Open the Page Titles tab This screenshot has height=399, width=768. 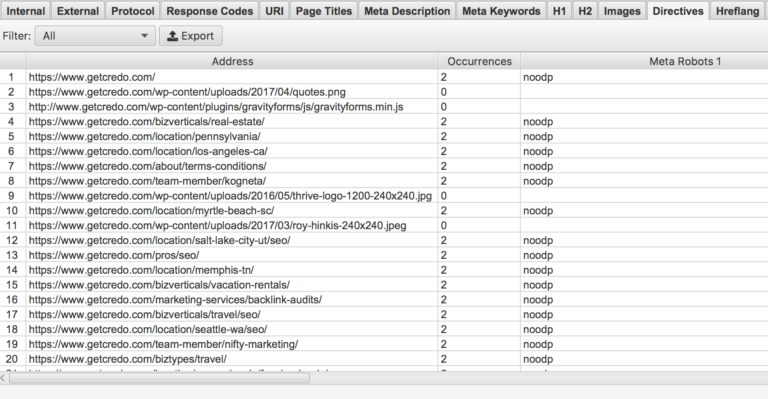click(324, 11)
